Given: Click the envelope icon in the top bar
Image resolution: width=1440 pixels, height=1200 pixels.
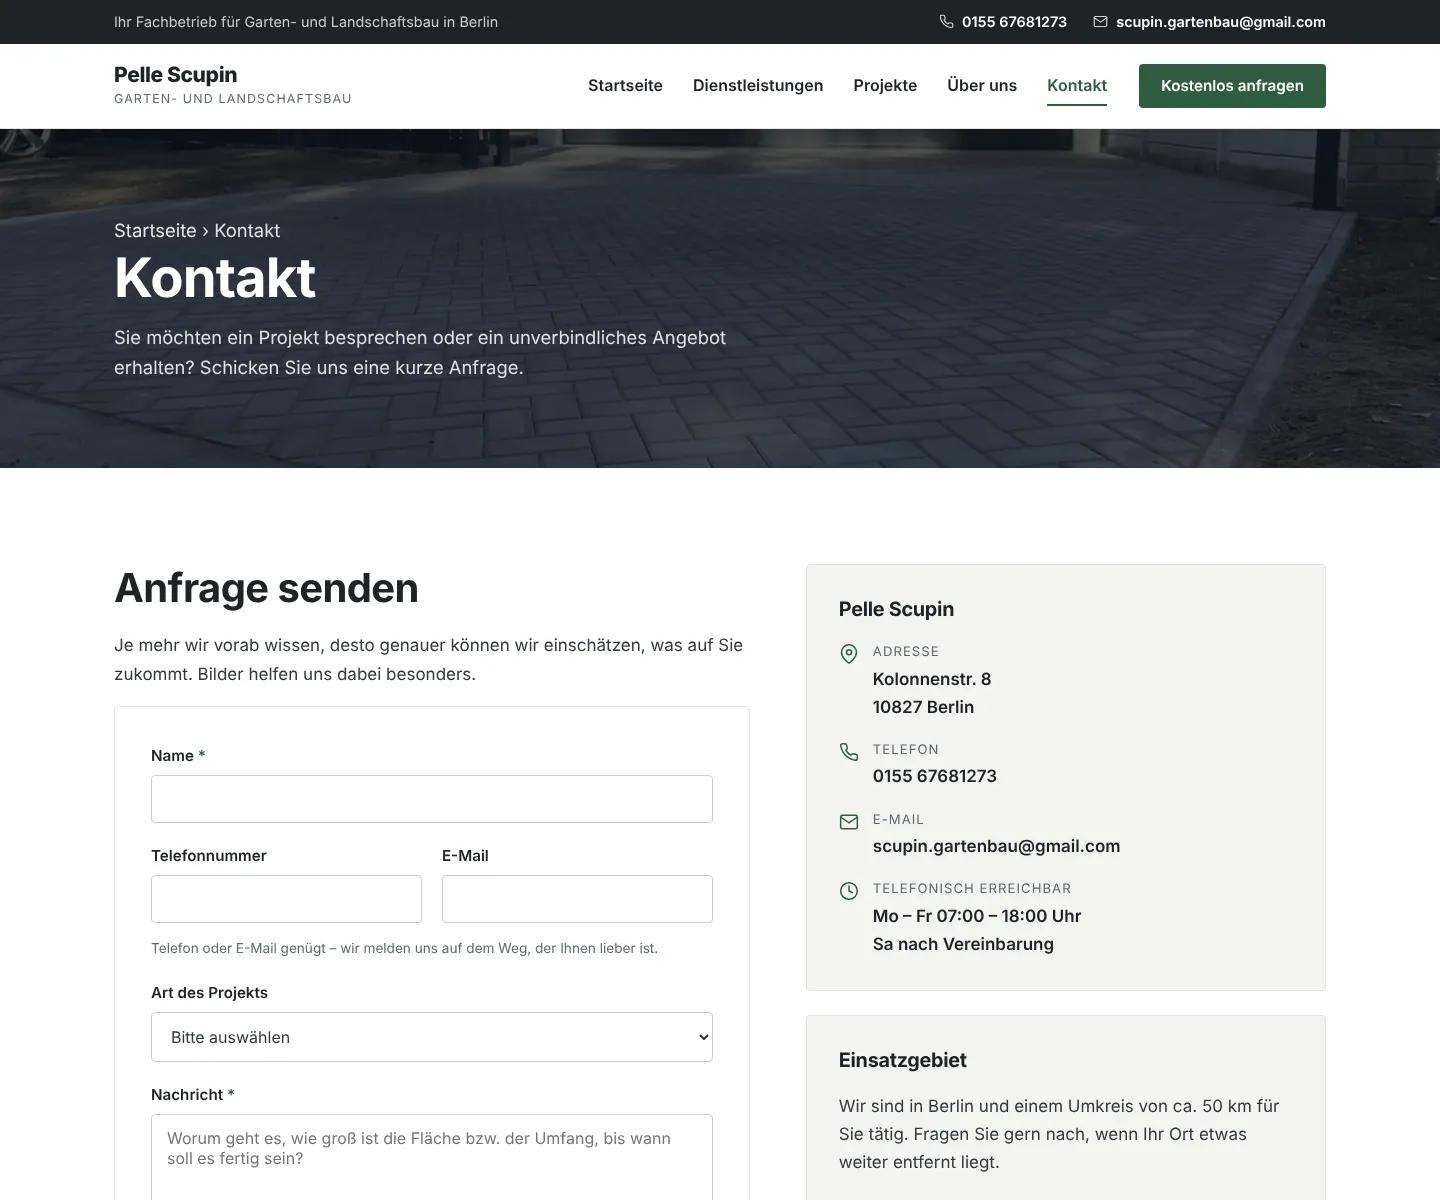Looking at the screenshot, I should [1100, 22].
